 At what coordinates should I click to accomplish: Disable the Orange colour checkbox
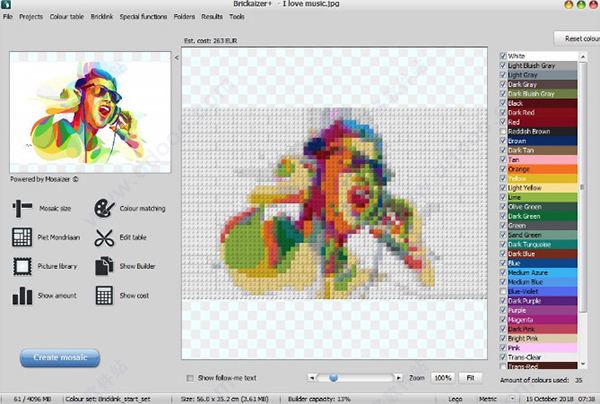(503, 169)
